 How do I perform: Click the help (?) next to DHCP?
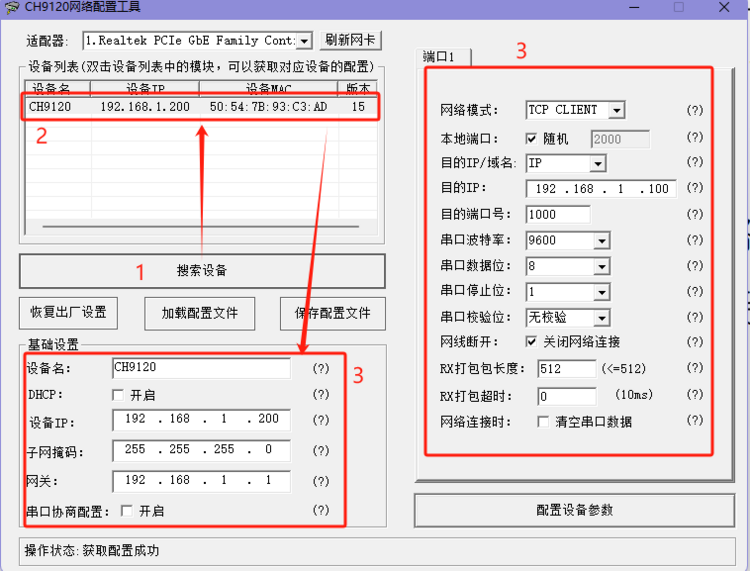(321, 394)
